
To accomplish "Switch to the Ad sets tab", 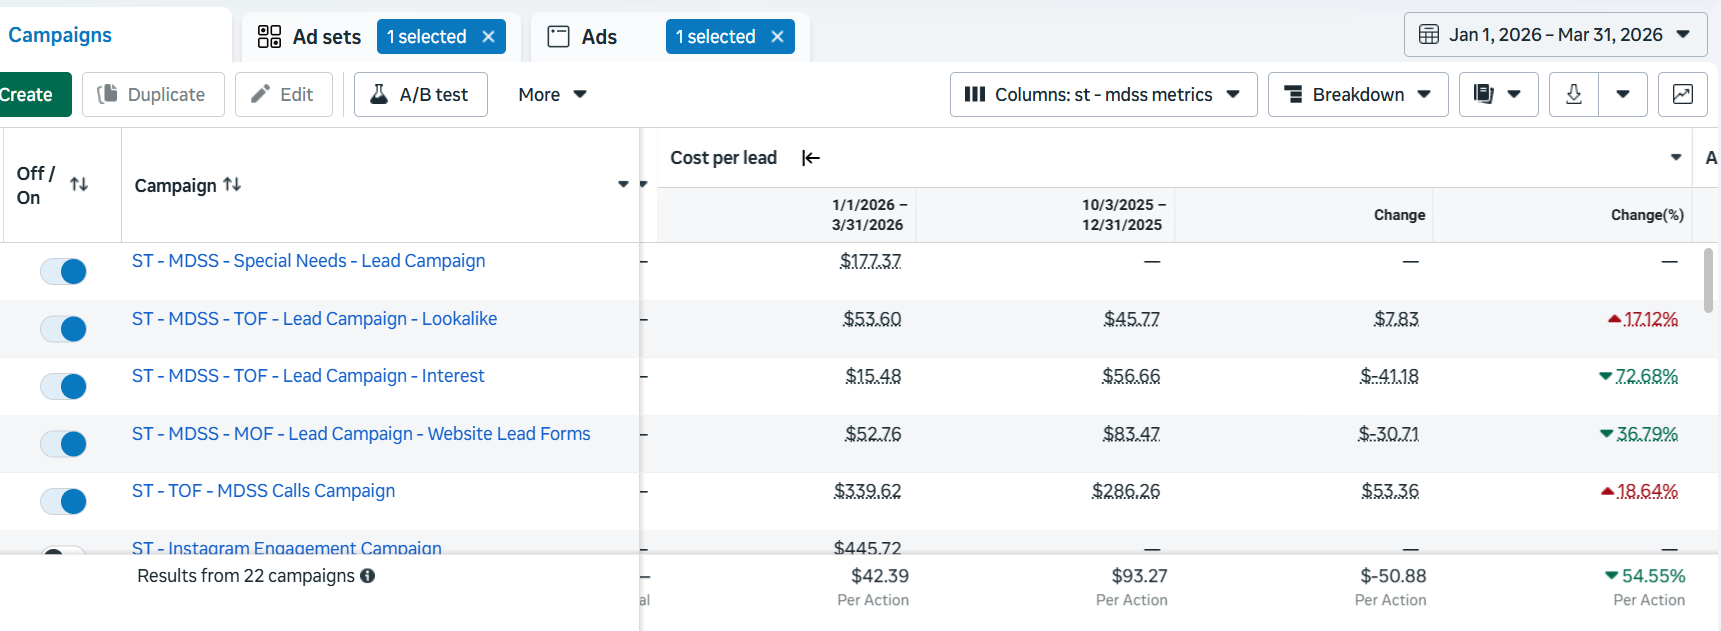I will pos(309,37).
